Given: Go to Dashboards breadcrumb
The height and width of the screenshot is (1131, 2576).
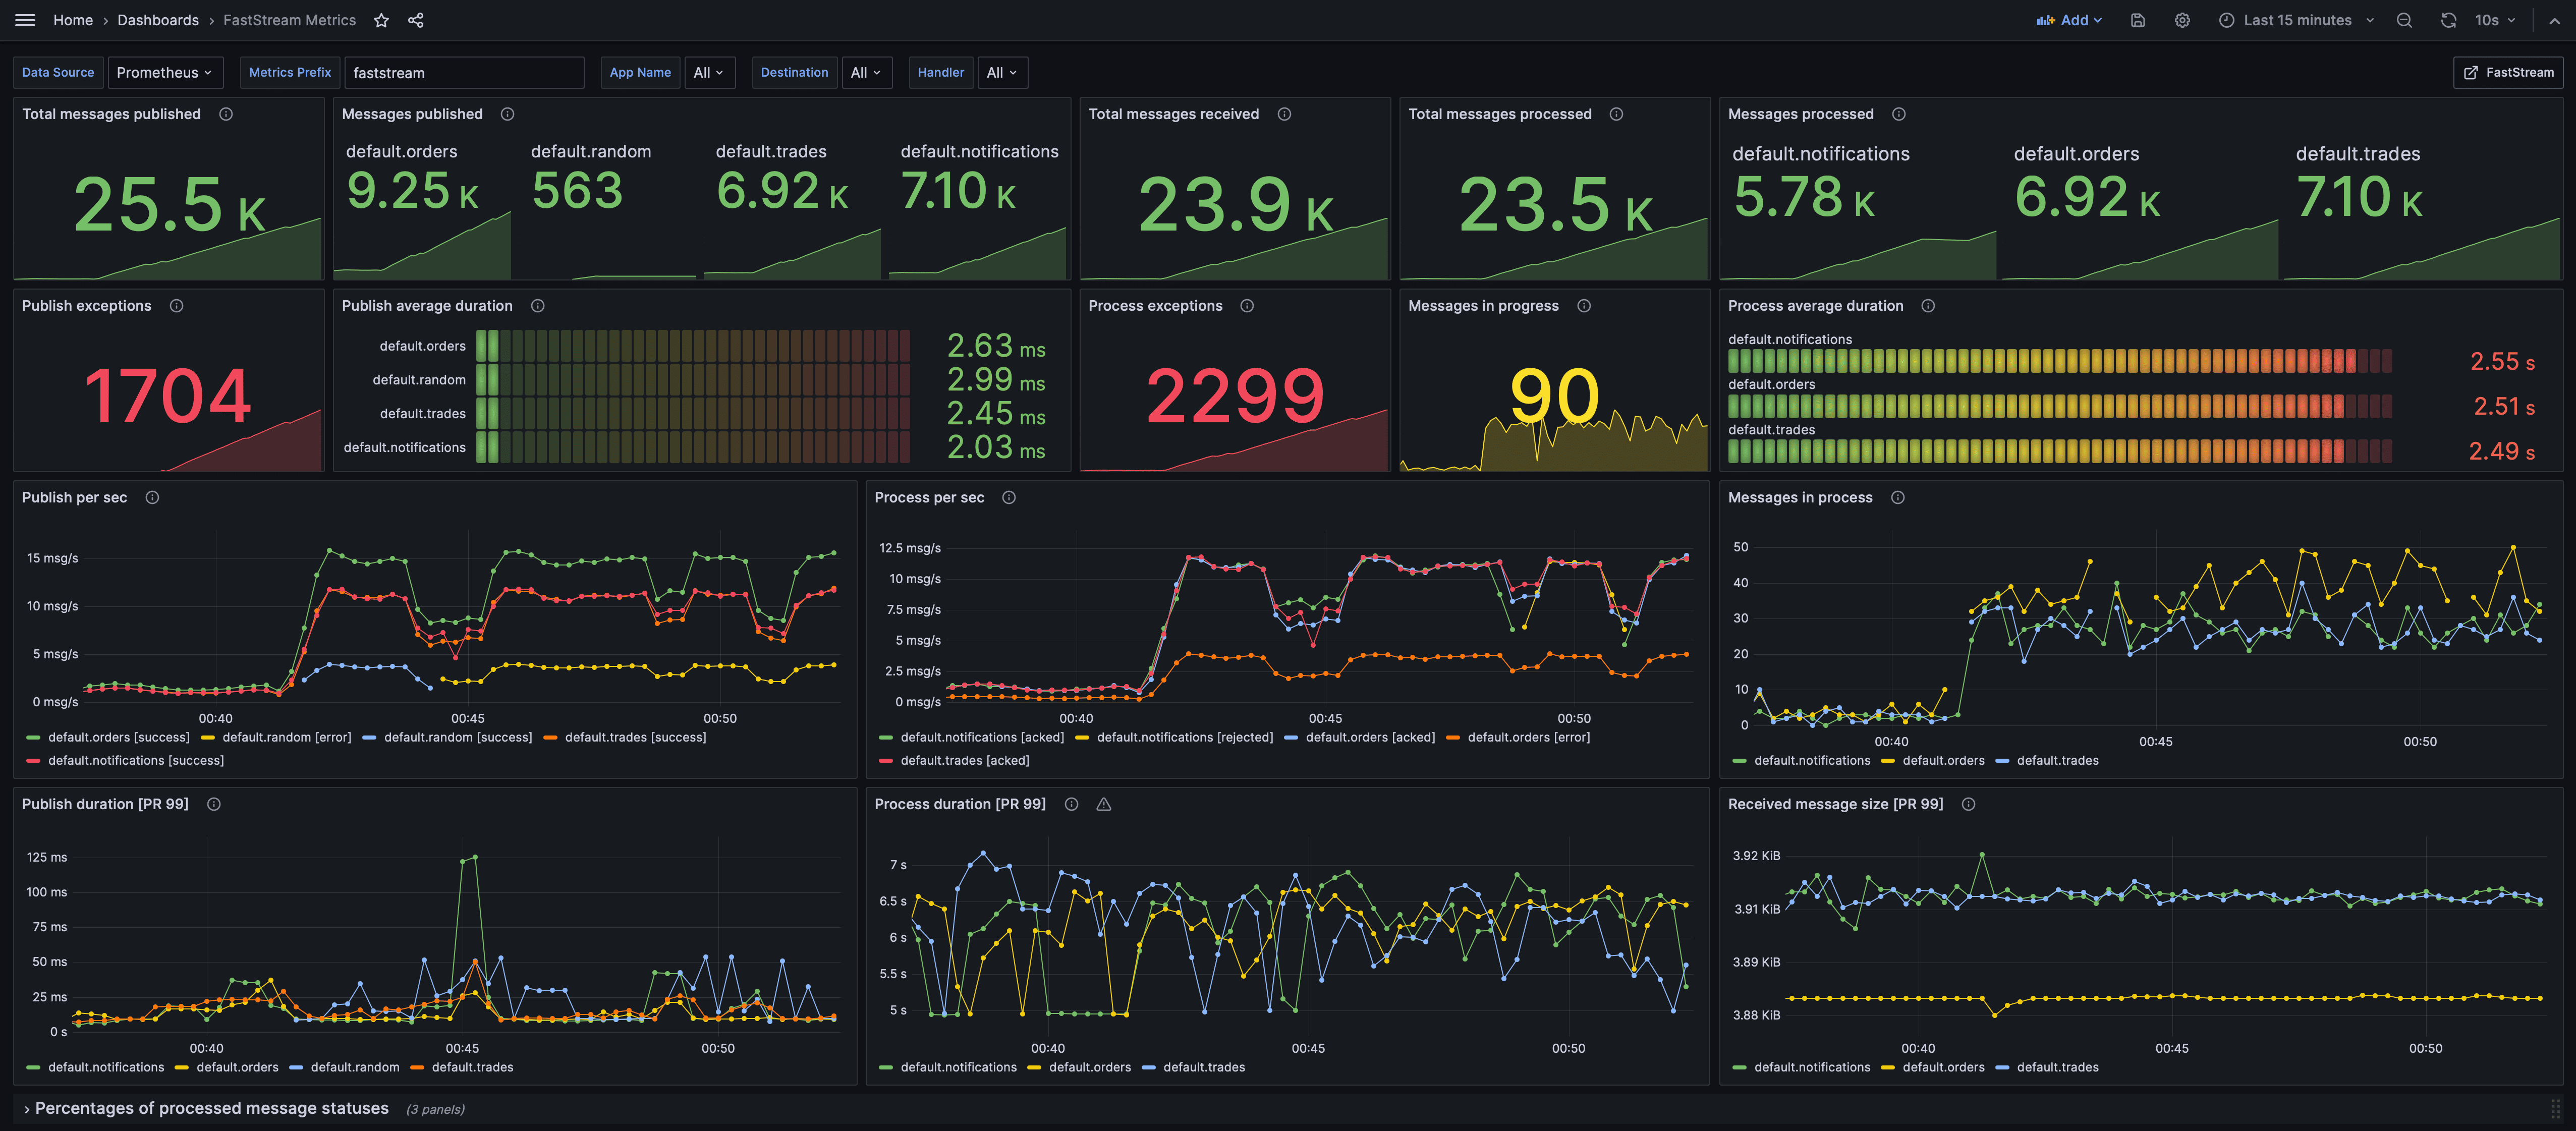Looking at the screenshot, I should [158, 20].
